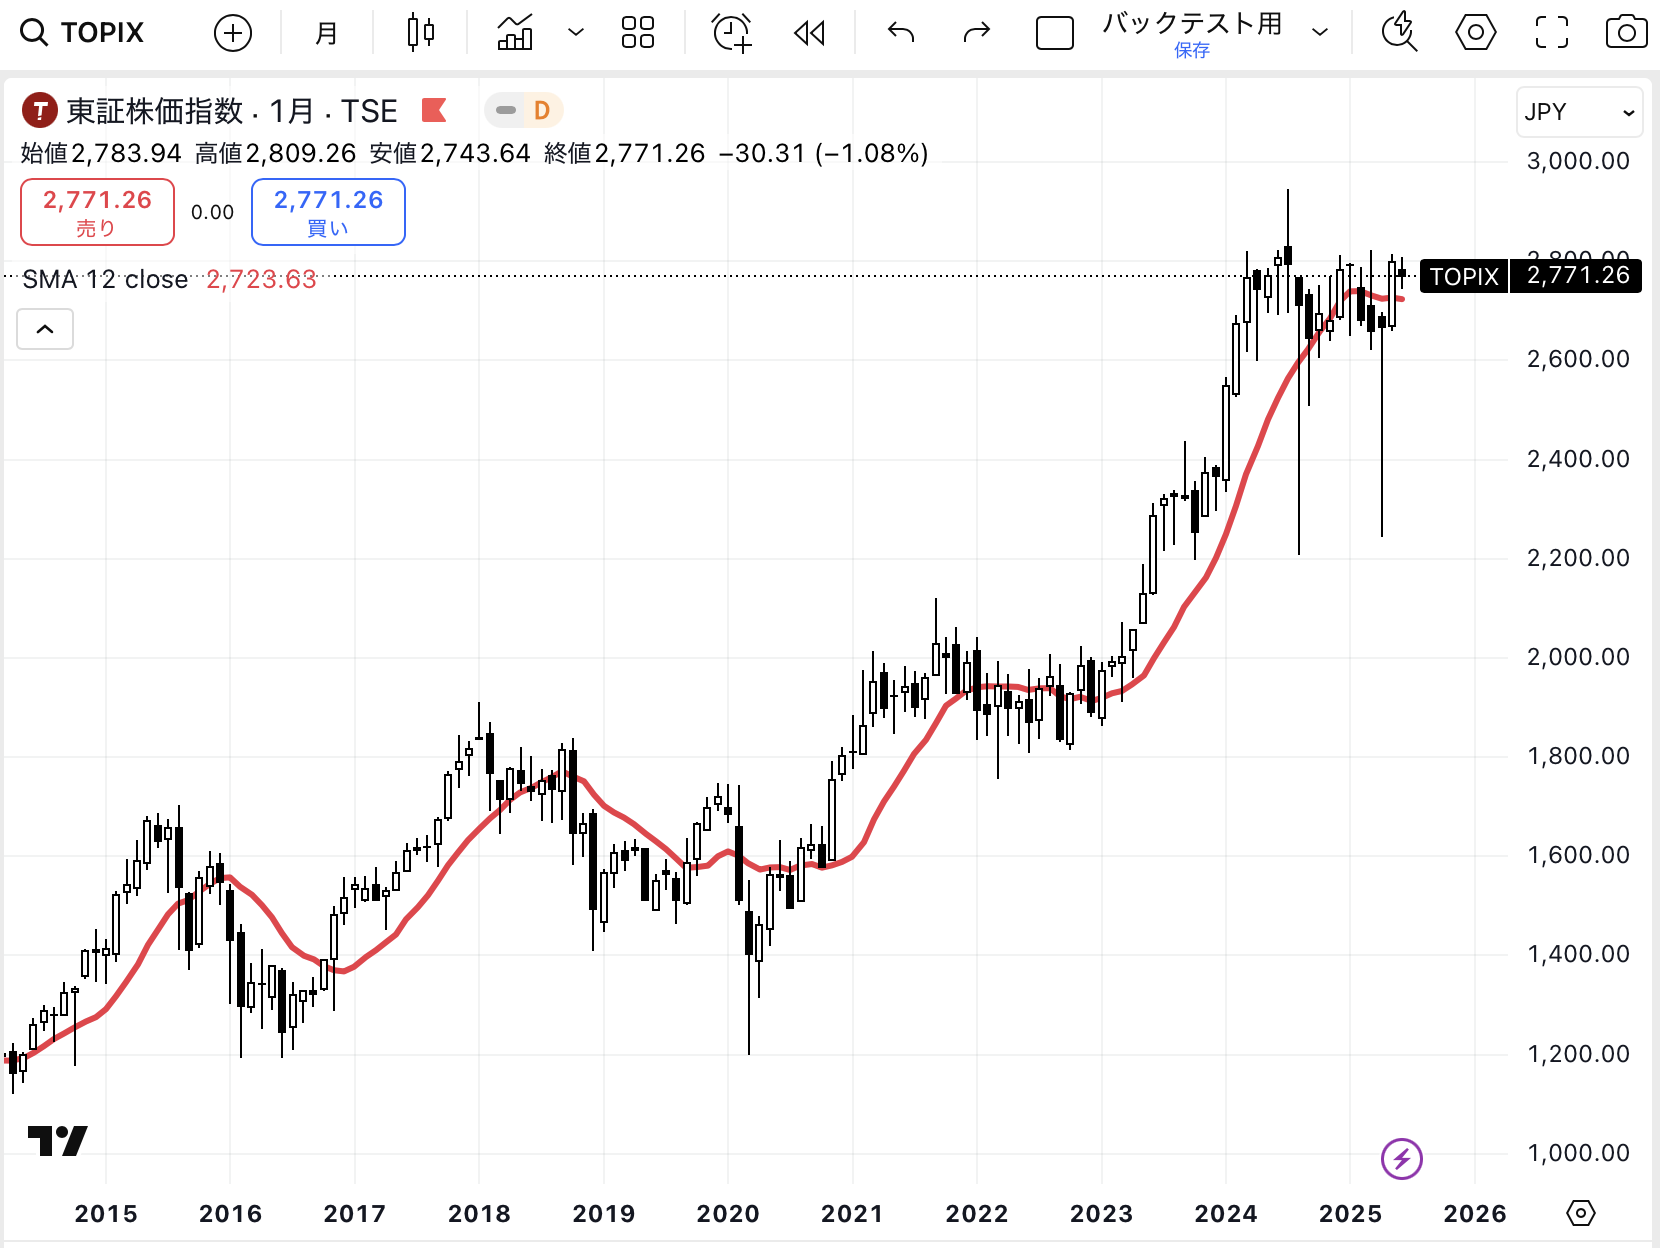
Task: Start bar replay mode
Action: tap(809, 33)
